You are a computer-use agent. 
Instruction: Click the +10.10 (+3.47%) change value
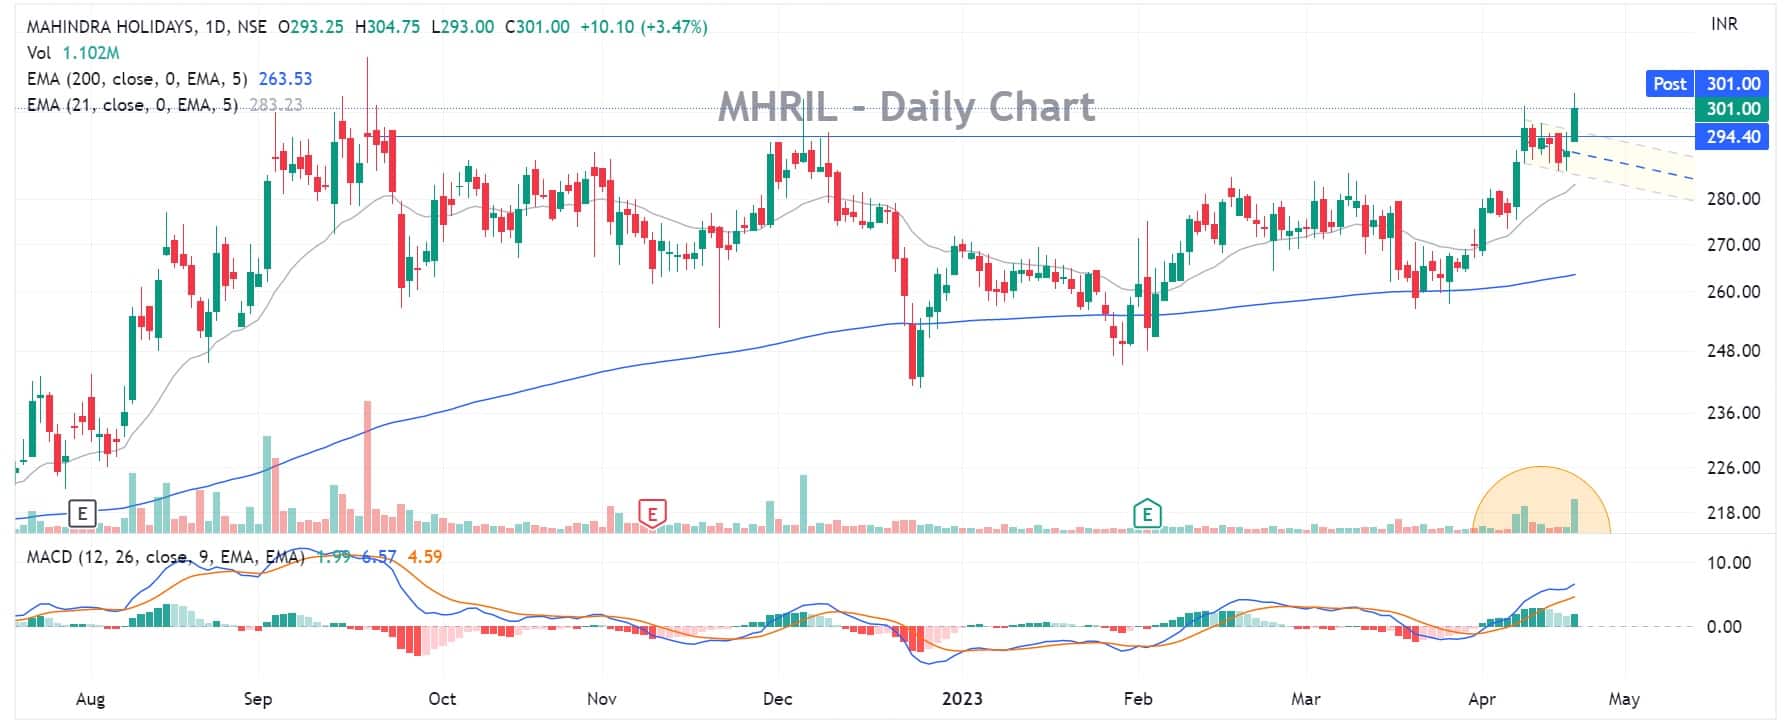tap(642, 27)
